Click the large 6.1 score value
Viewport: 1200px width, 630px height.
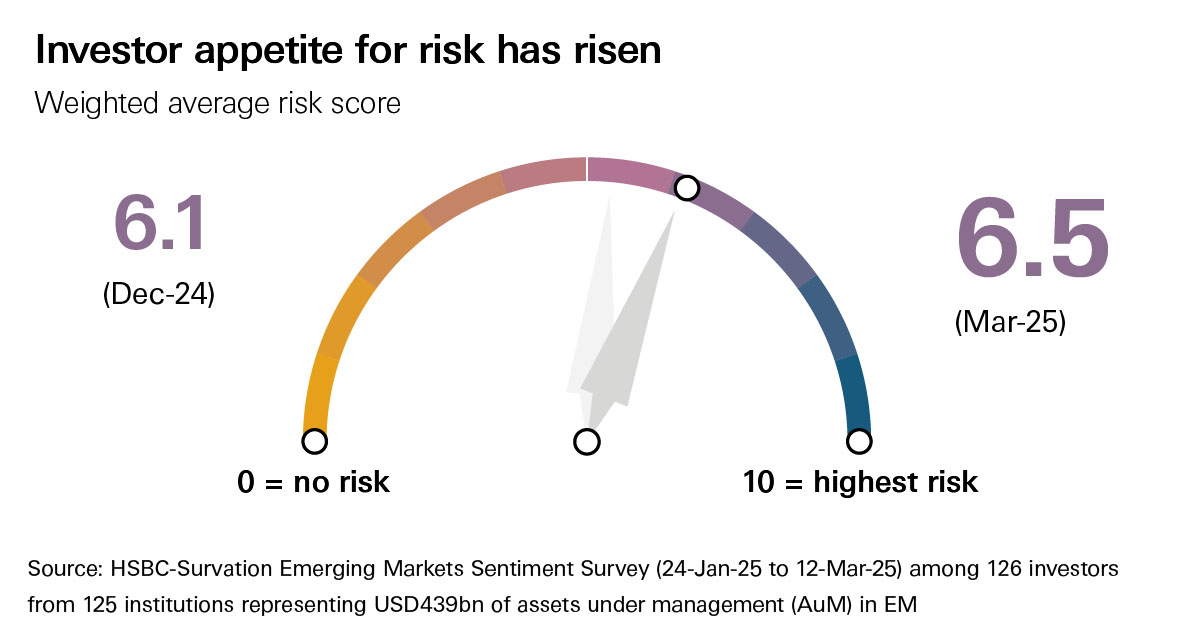(160, 224)
